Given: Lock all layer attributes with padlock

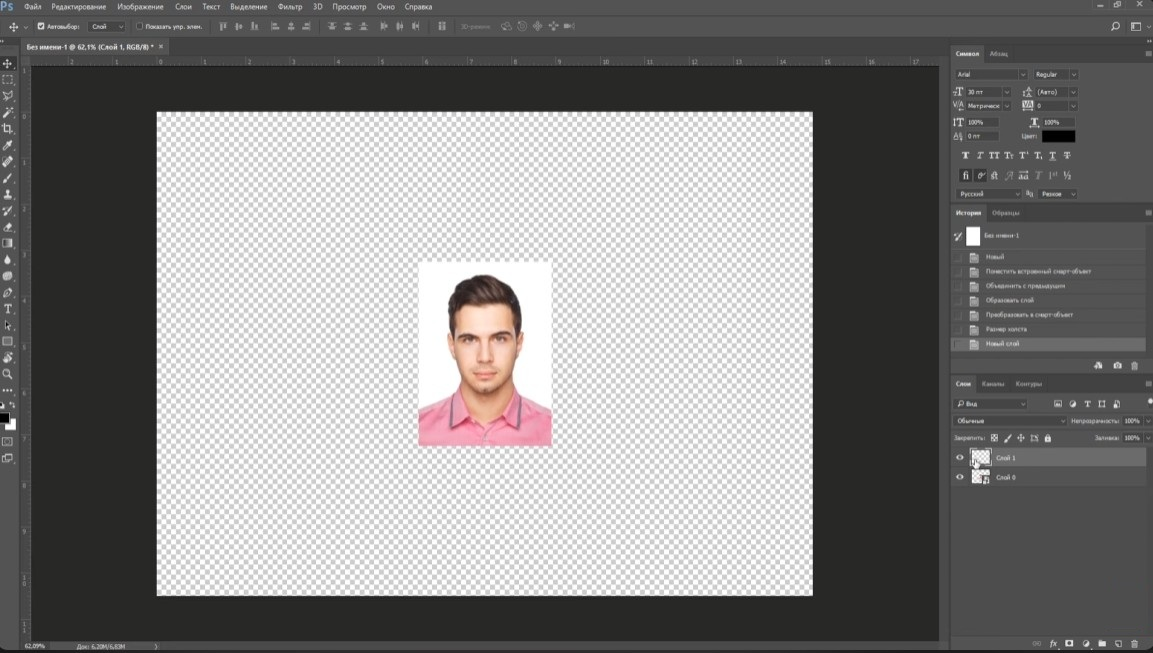Looking at the screenshot, I should 1048,438.
